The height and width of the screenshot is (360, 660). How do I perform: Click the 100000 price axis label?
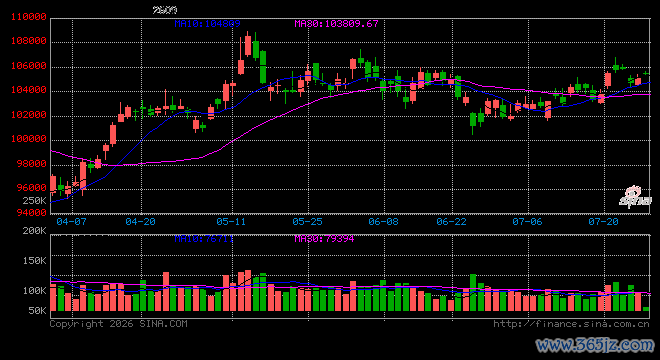click(29, 139)
